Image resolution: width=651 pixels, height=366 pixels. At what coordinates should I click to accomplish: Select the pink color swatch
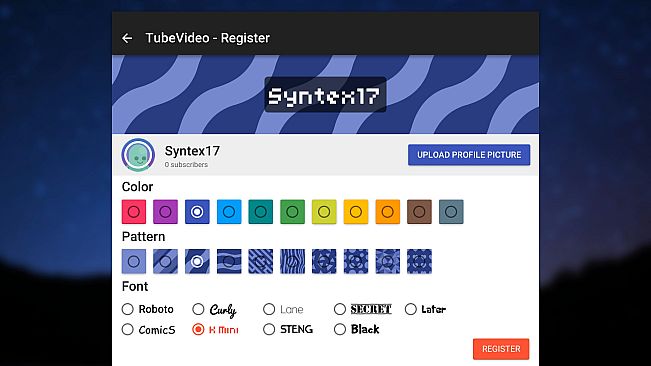(134, 212)
